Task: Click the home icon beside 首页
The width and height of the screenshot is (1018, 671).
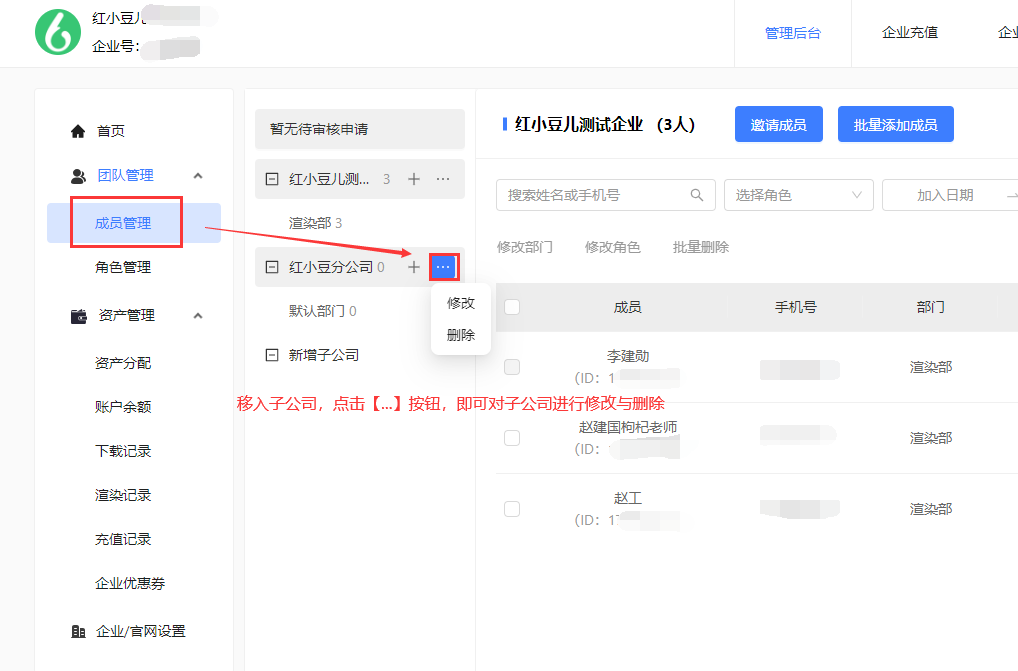Action: click(x=78, y=132)
